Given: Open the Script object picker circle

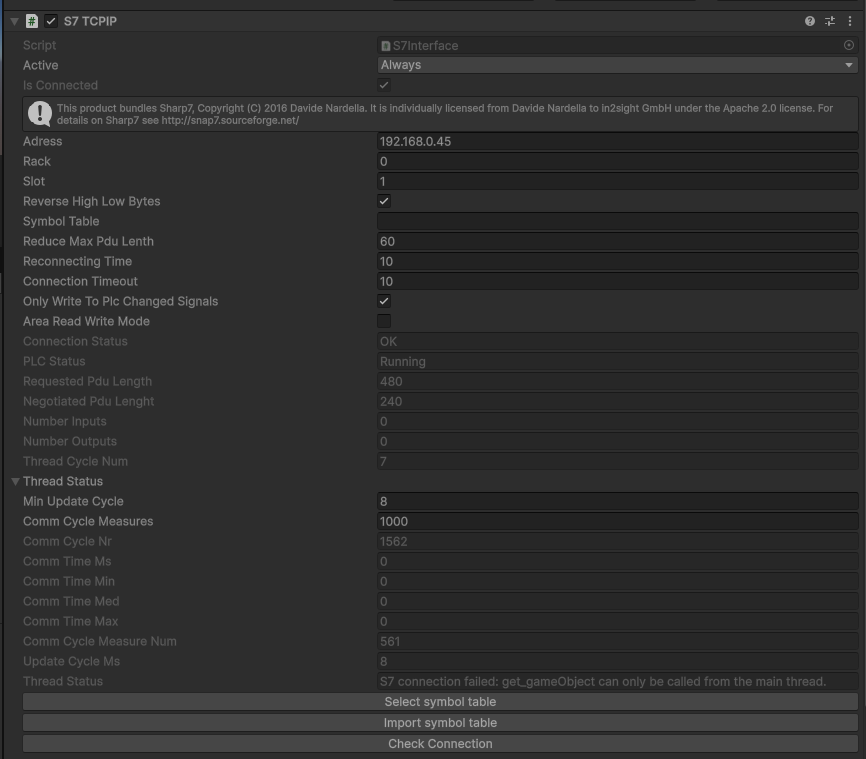Looking at the screenshot, I should tap(849, 45).
